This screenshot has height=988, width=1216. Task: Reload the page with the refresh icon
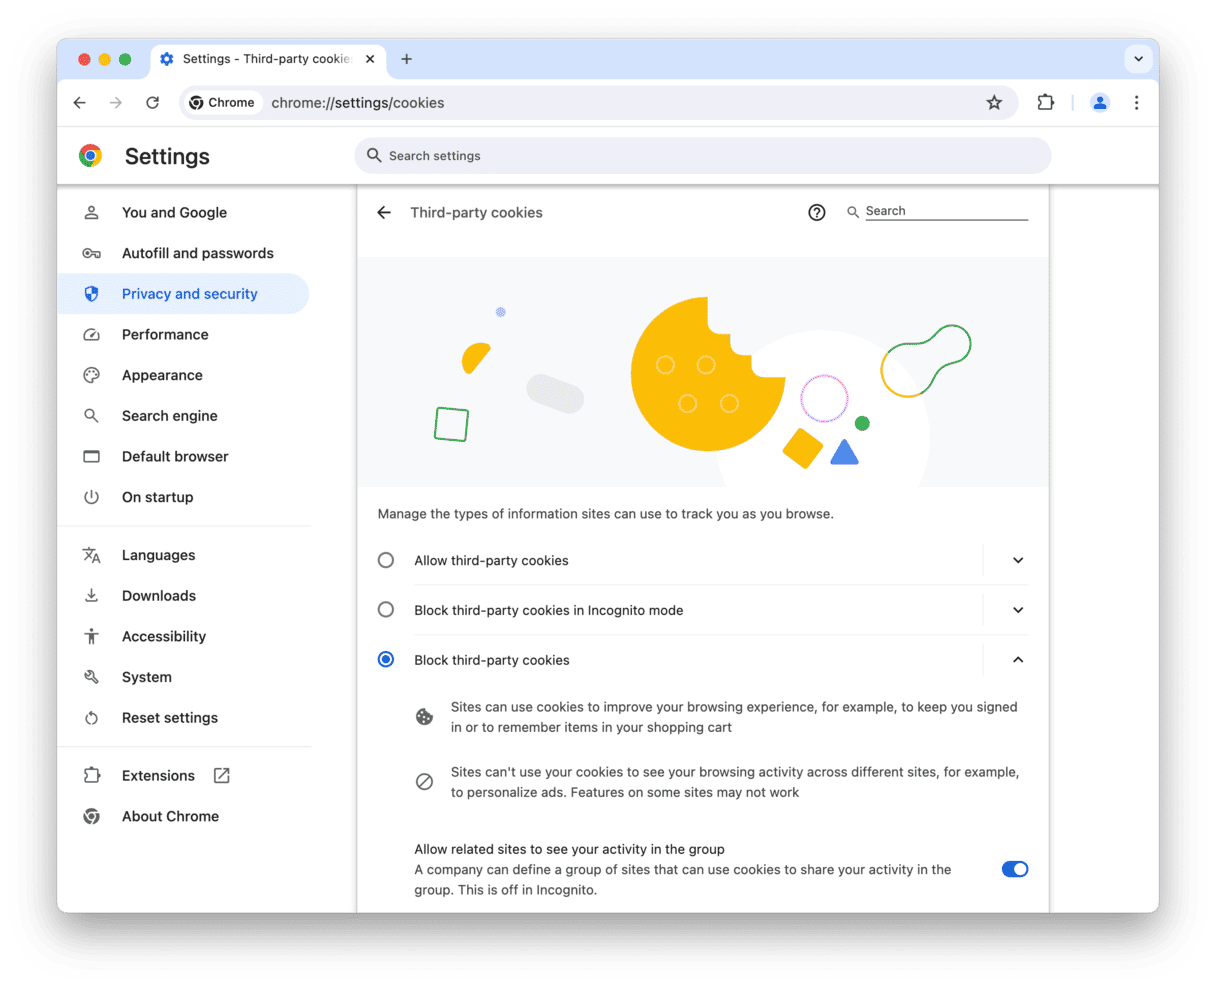pyautogui.click(x=152, y=103)
